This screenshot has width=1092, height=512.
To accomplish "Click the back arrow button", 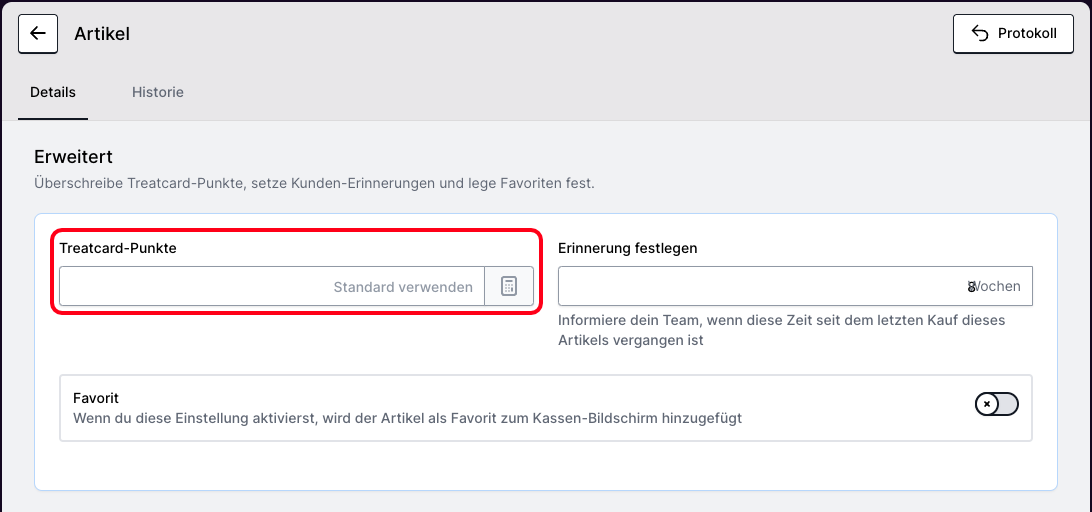I will [38, 33].
